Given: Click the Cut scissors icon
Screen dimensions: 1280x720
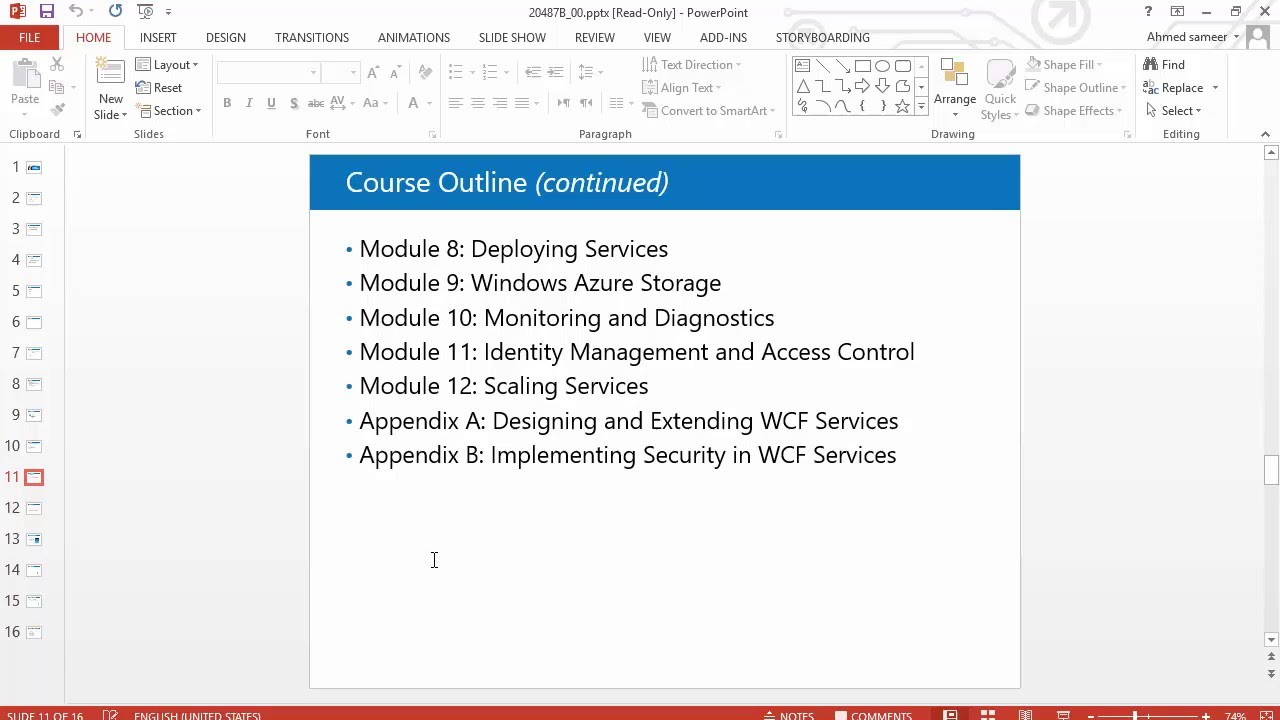Looking at the screenshot, I should (57, 64).
